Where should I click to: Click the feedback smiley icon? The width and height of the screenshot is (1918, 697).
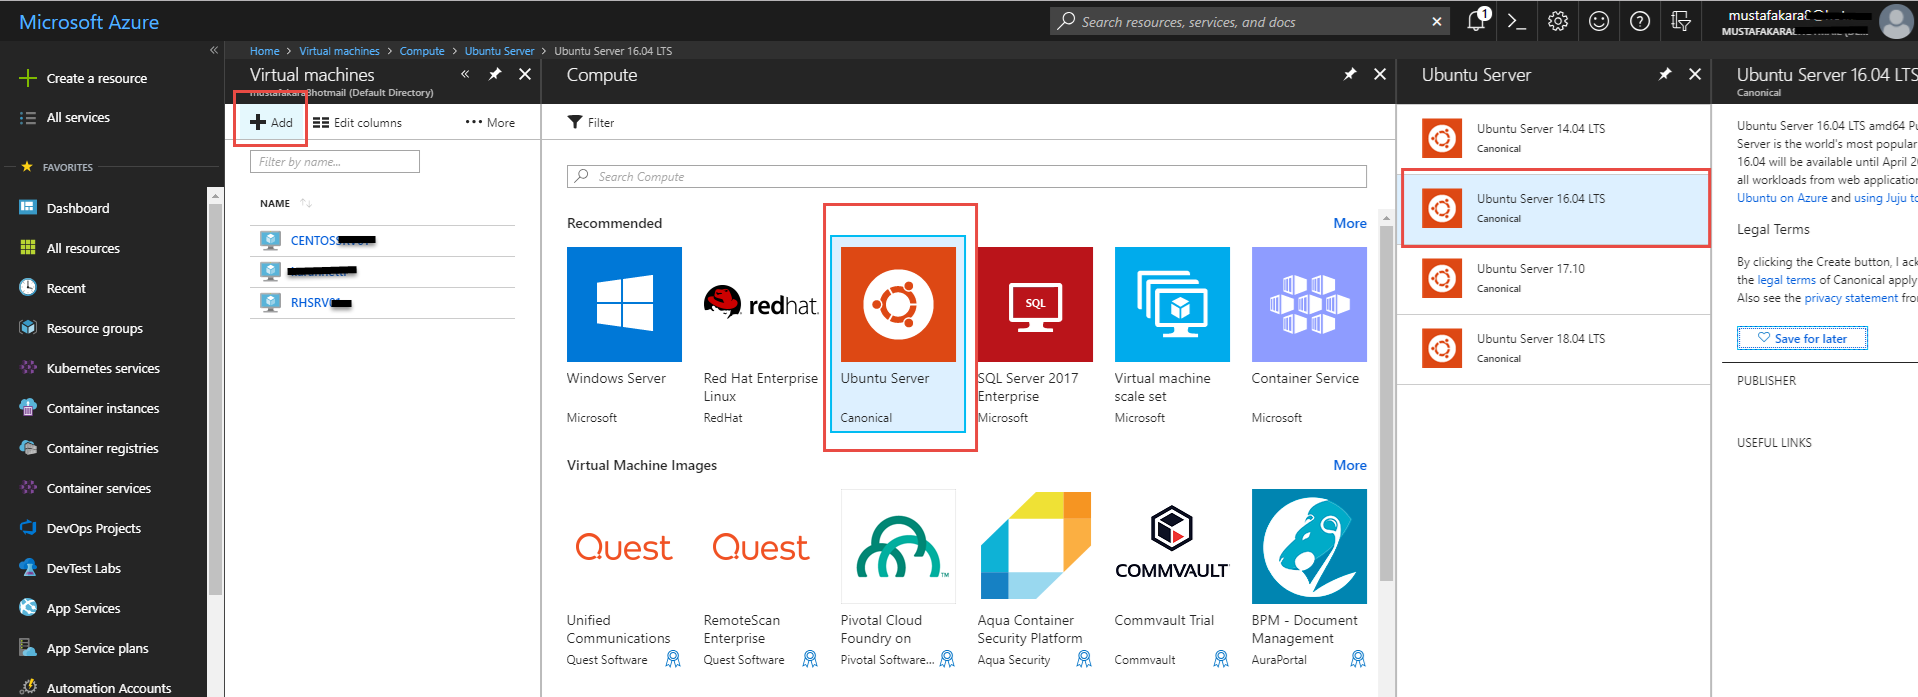click(1599, 21)
